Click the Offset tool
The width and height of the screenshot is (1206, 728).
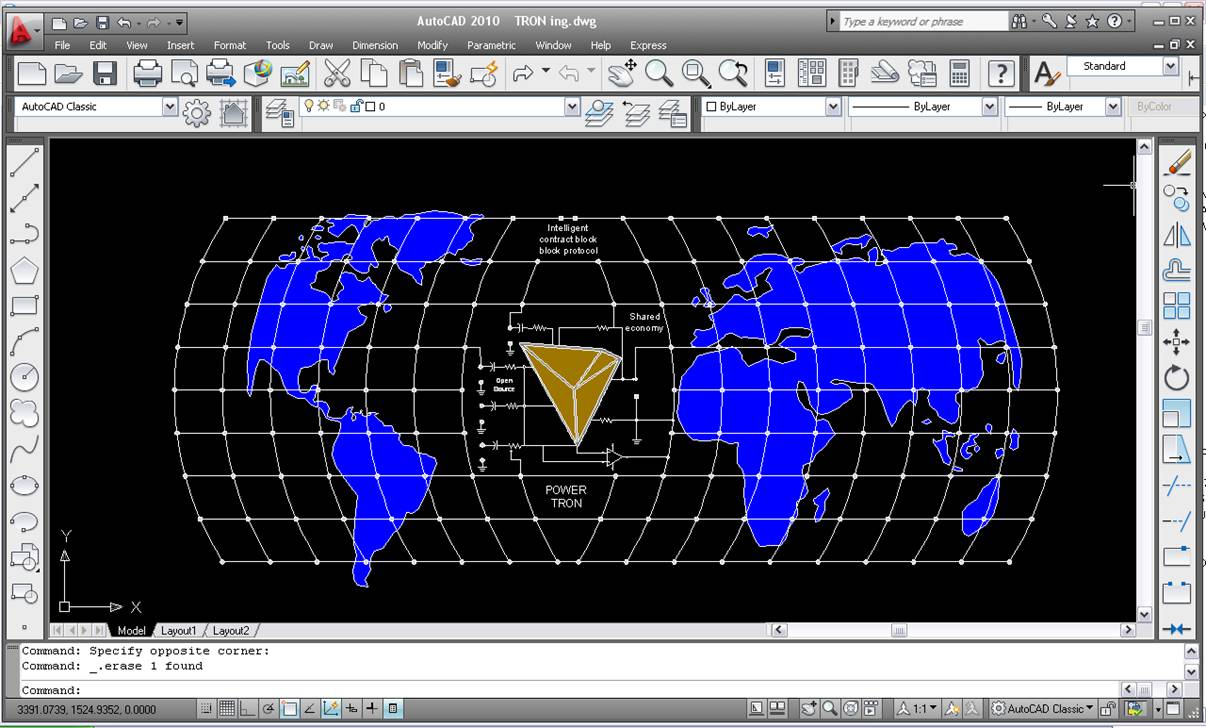point(1177,270)
